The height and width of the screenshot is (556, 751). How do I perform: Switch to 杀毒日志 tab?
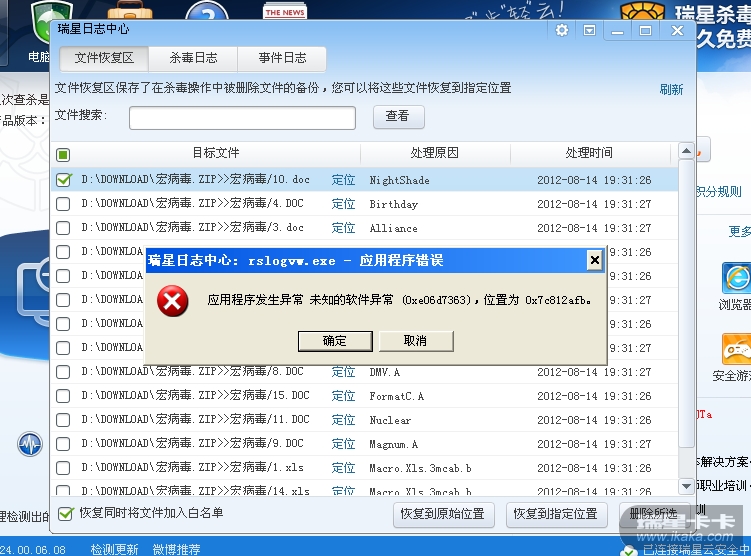[193, 58]
